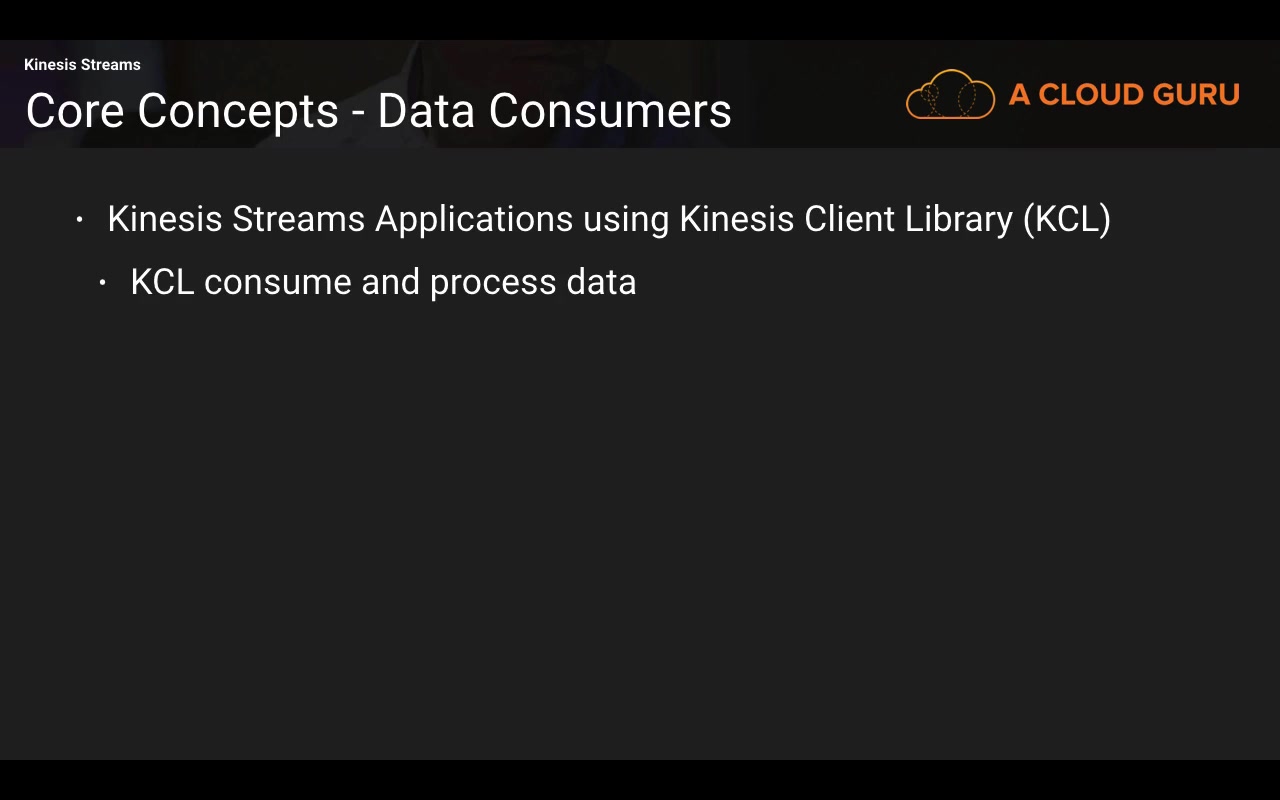Click "KCL" at start of sub-bullet
The image size is (1280, 800).
click(x=162, y=282)
